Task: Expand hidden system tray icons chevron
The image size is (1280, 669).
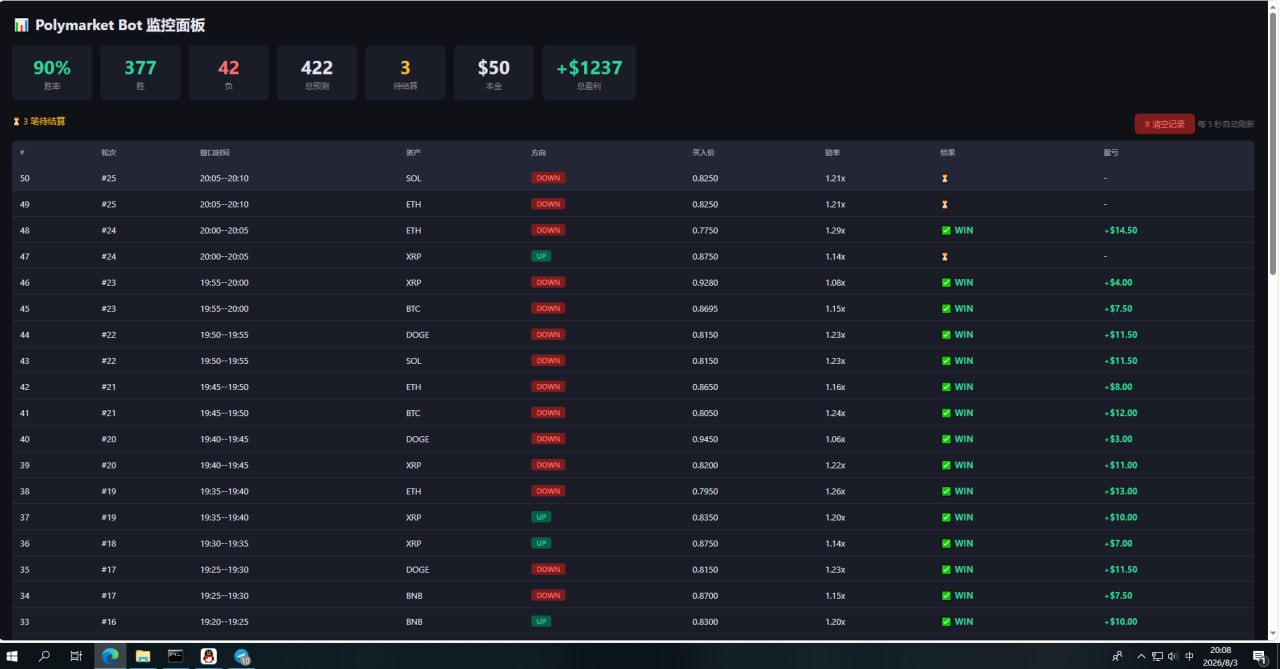Action: pyautogui.click(x=1141, y=656)
